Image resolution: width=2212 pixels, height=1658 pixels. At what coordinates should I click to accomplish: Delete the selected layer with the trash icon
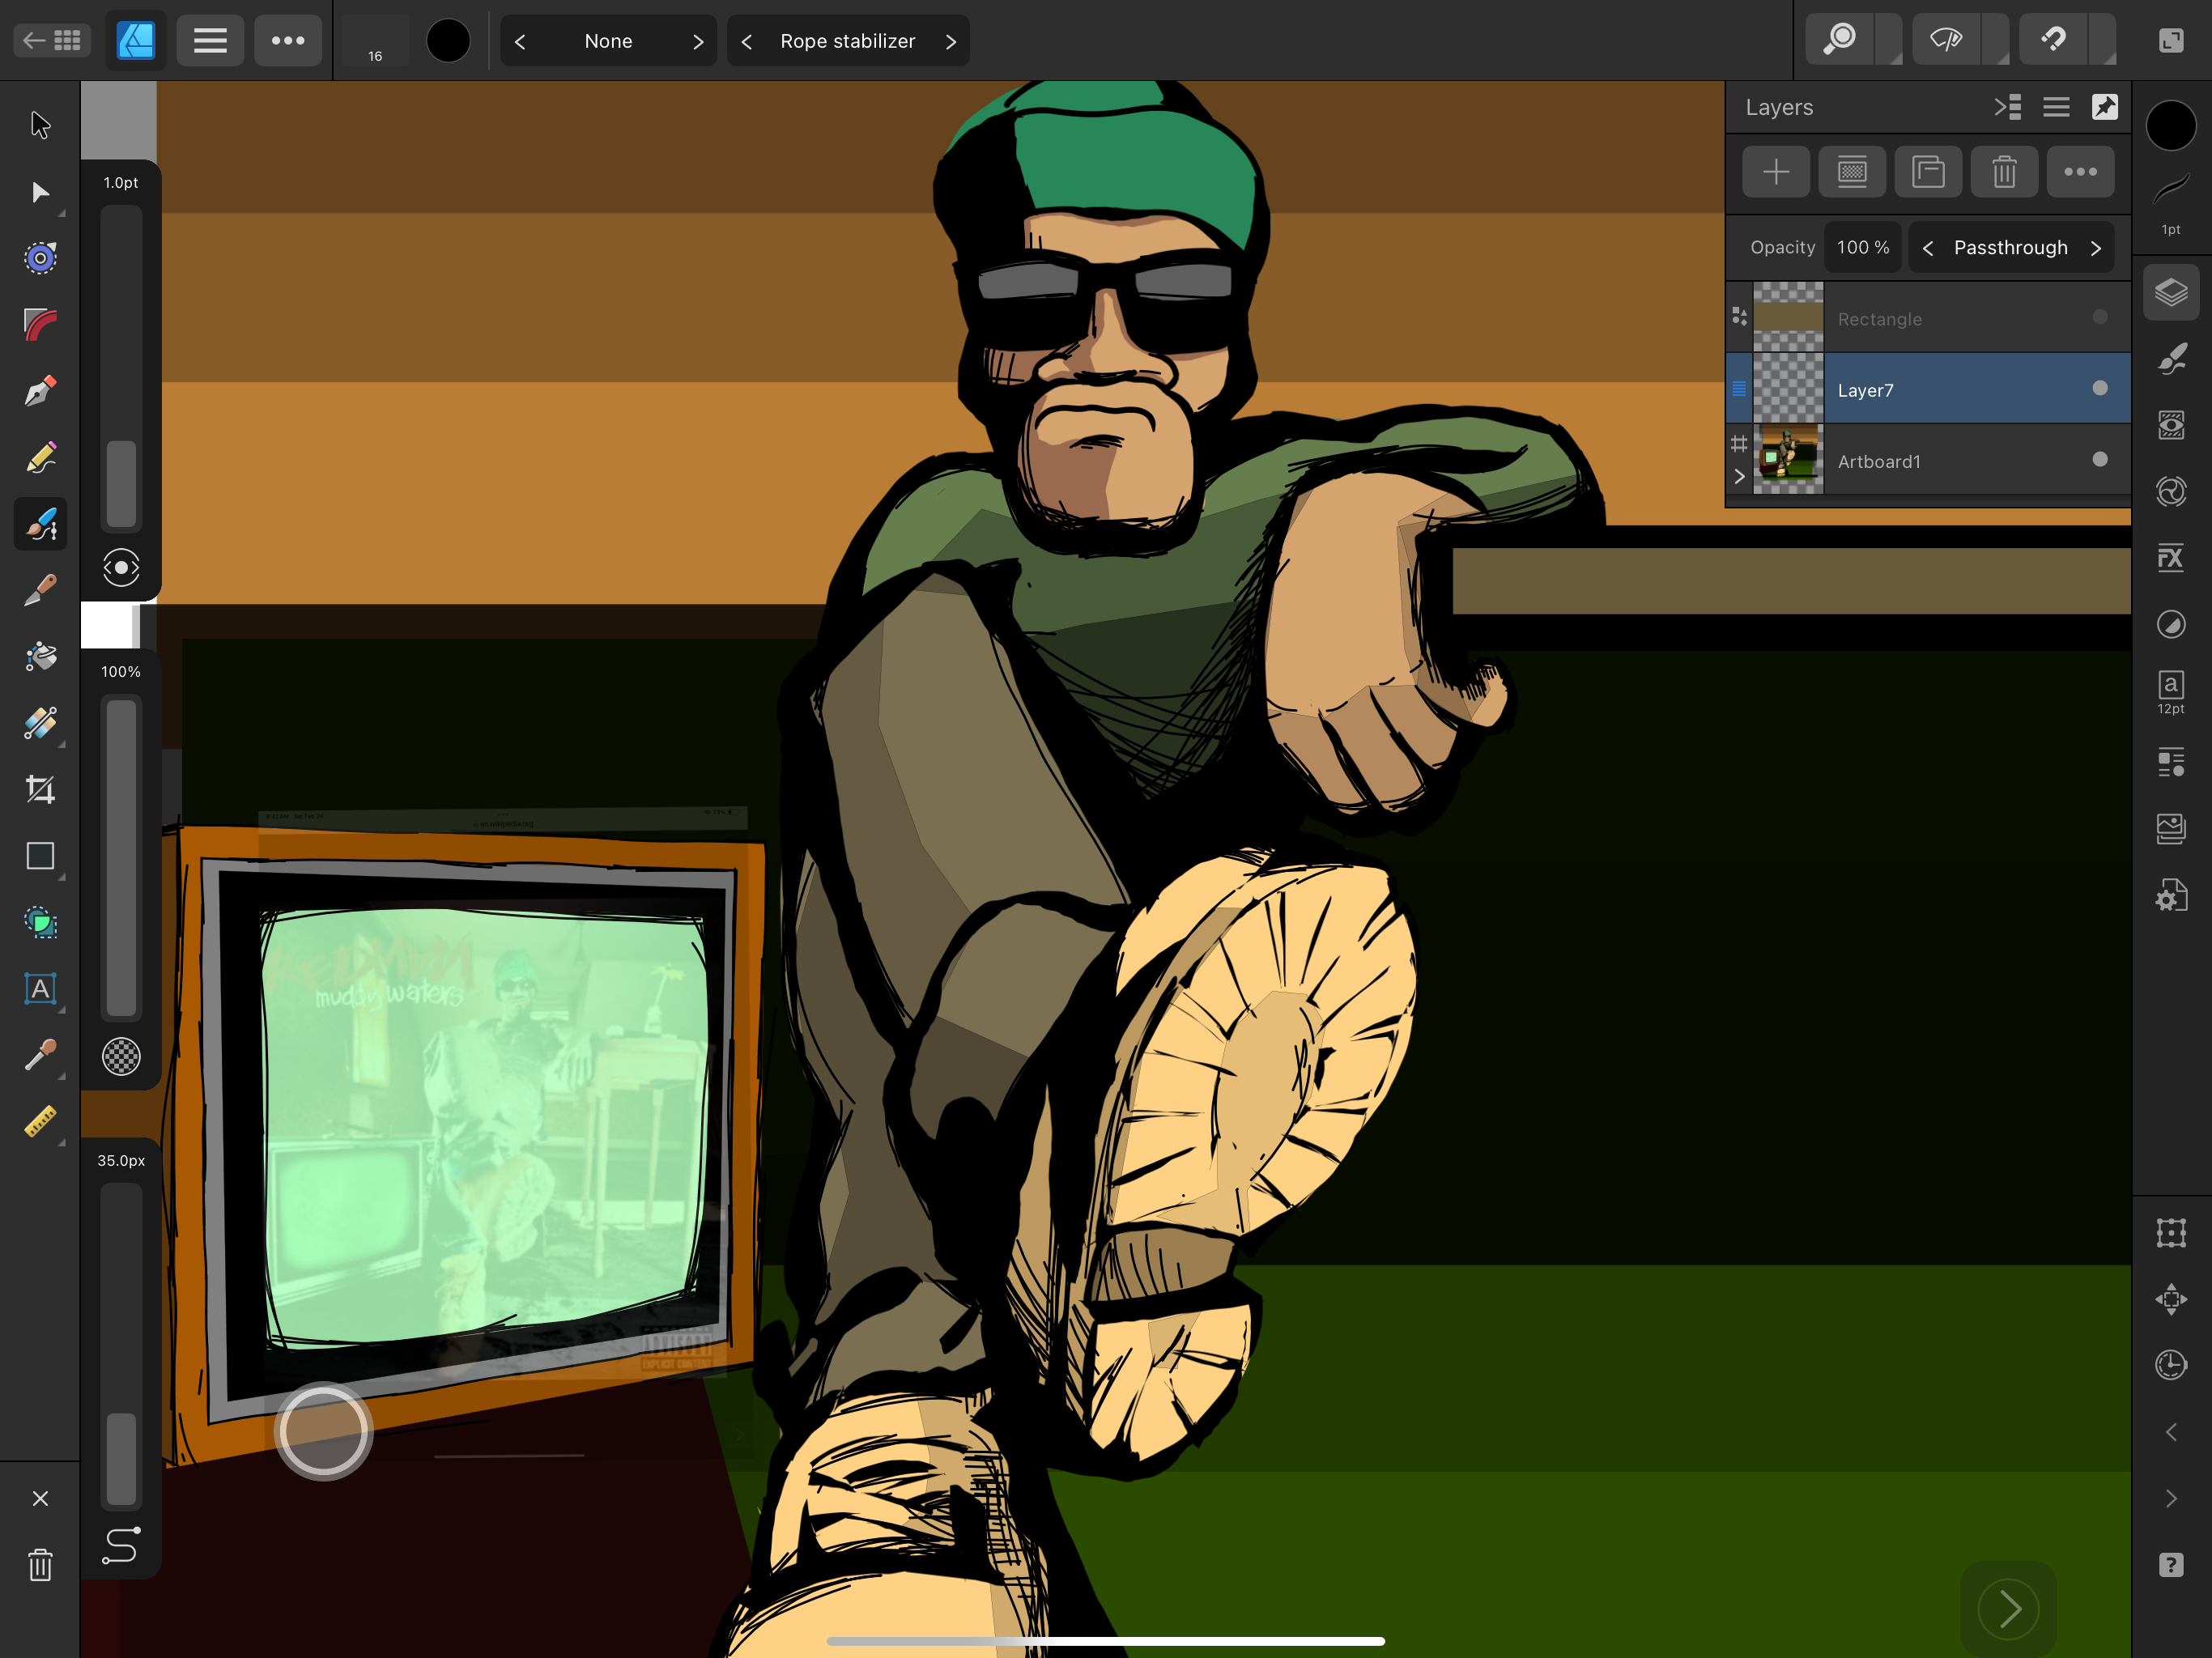[2003, 172]
